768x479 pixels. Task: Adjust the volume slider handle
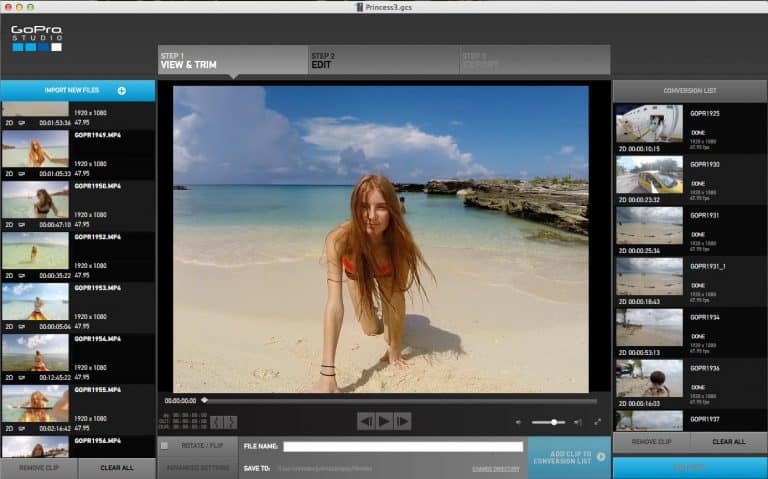tap(553, 422)
